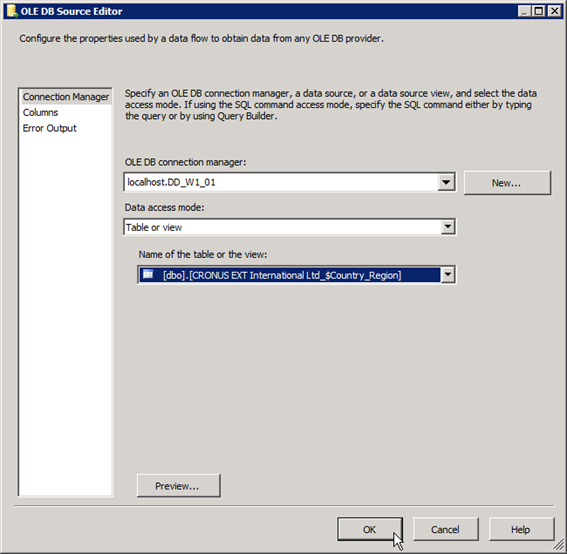Click the localhost.DD_W1_01 connection field
The width and height of the screenshot is (567, 554).
point(281,182)
